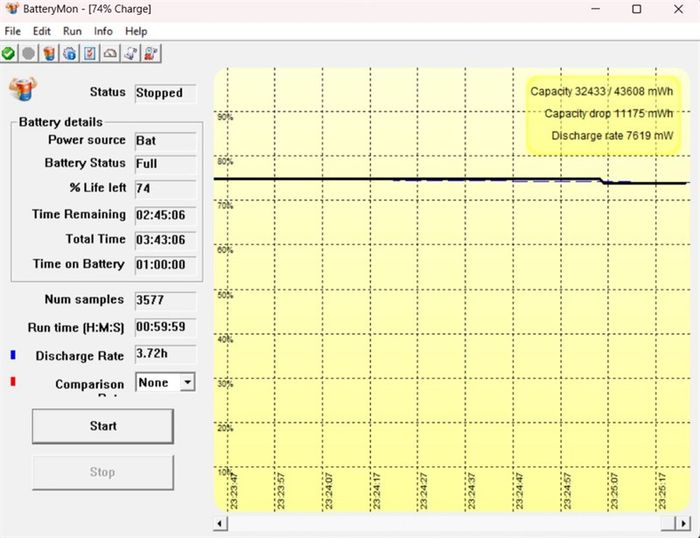This screenshot has height=538, width=700.
Task: Click the % Life left value 74
Action: click(165, 188)
